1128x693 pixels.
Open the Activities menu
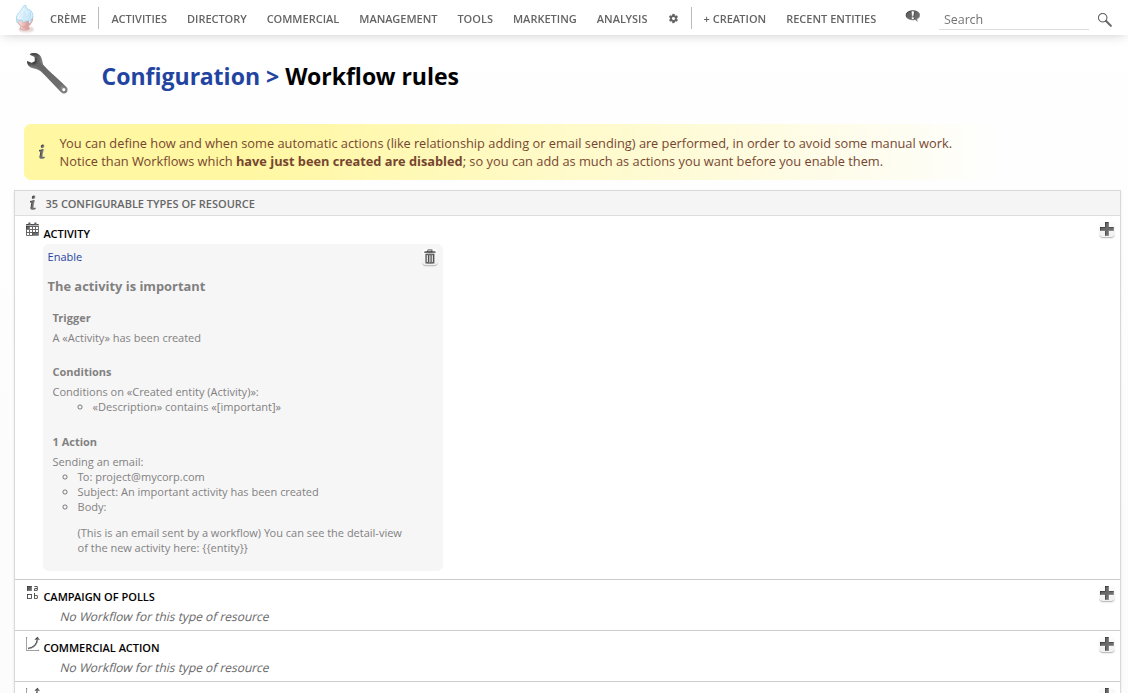tap(139, 19)
